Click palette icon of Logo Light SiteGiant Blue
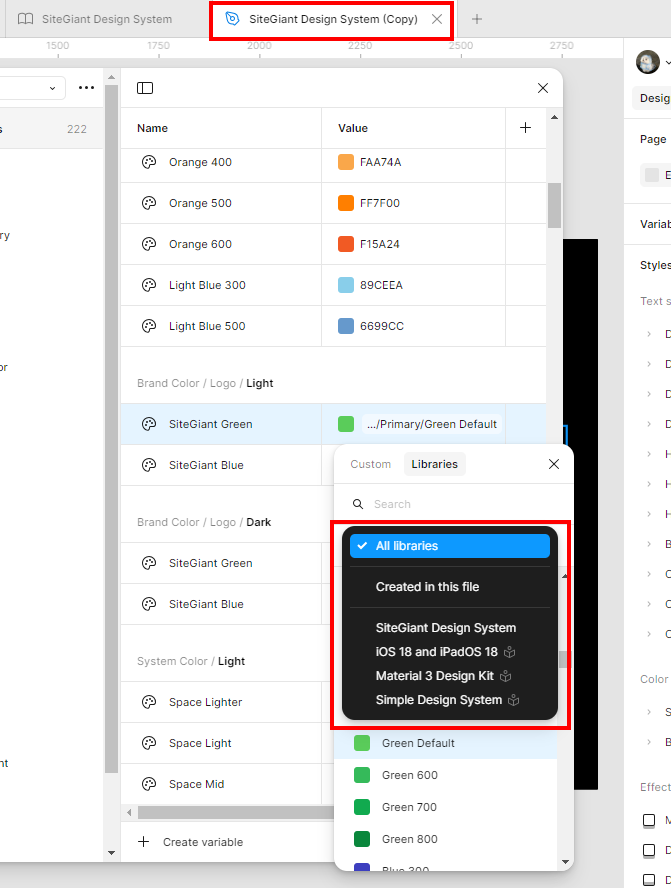This screenshot has width=671, height=888. pos(149,465)
